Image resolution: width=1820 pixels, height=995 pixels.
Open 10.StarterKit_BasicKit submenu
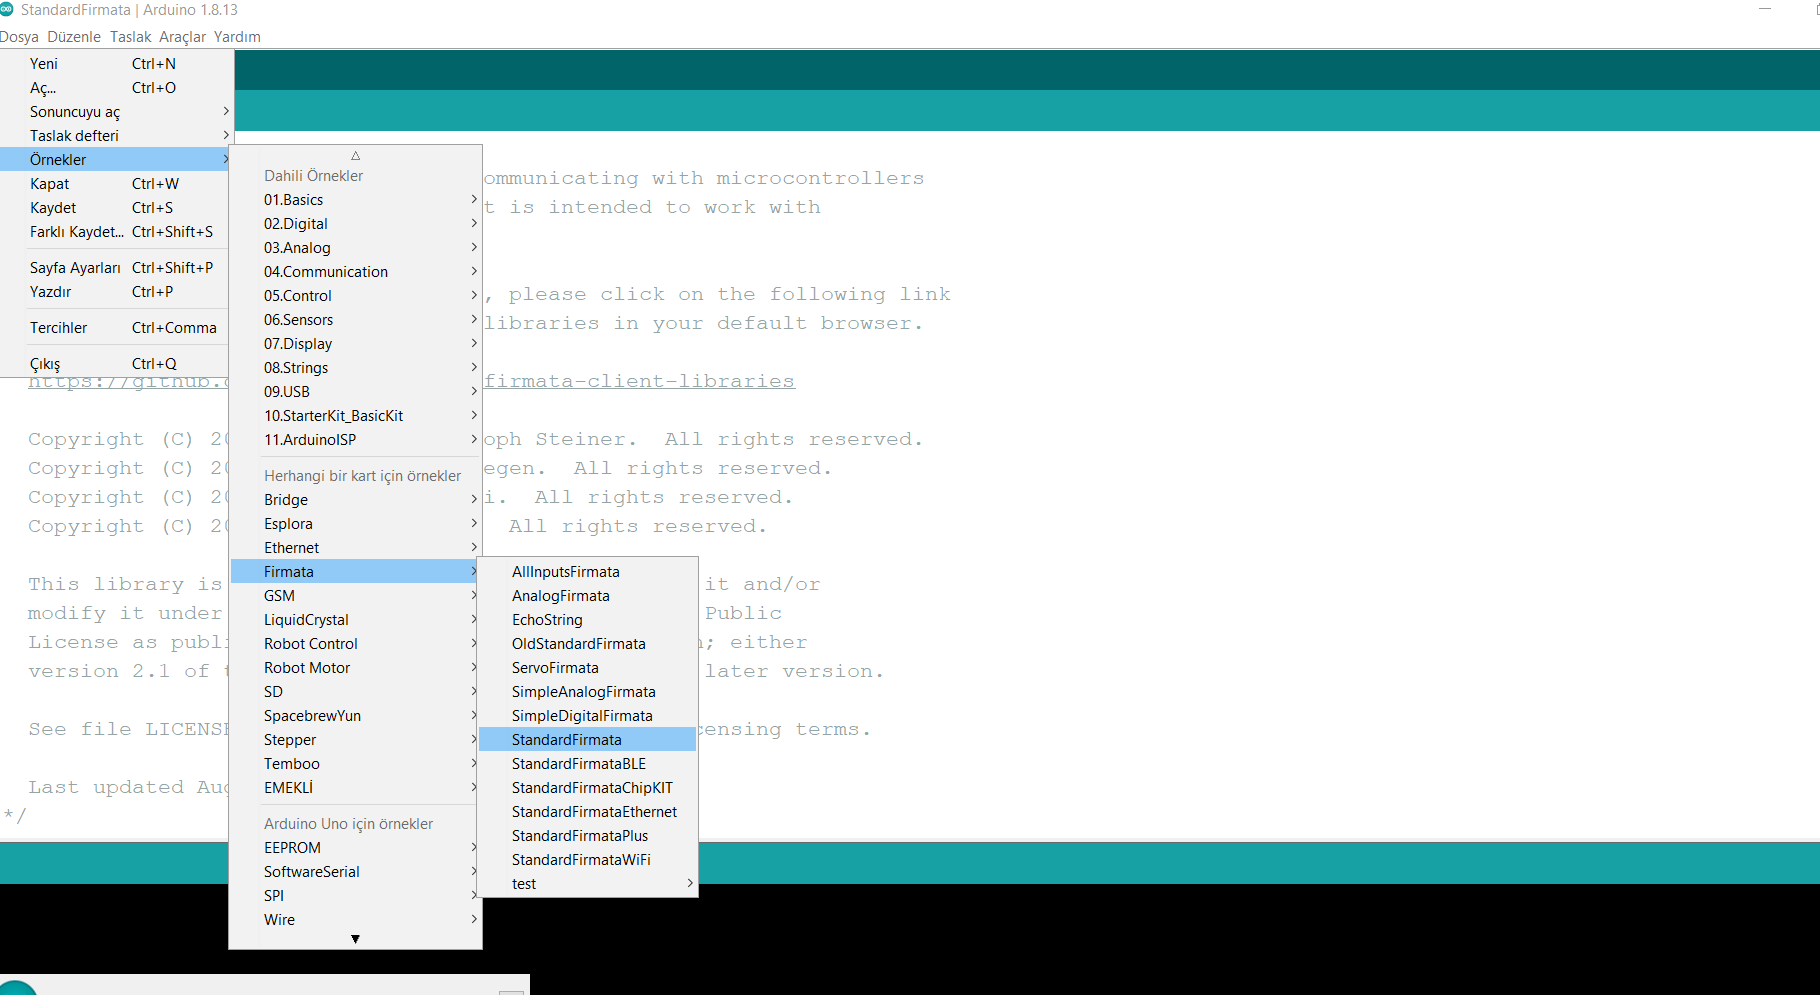(356, 416)
